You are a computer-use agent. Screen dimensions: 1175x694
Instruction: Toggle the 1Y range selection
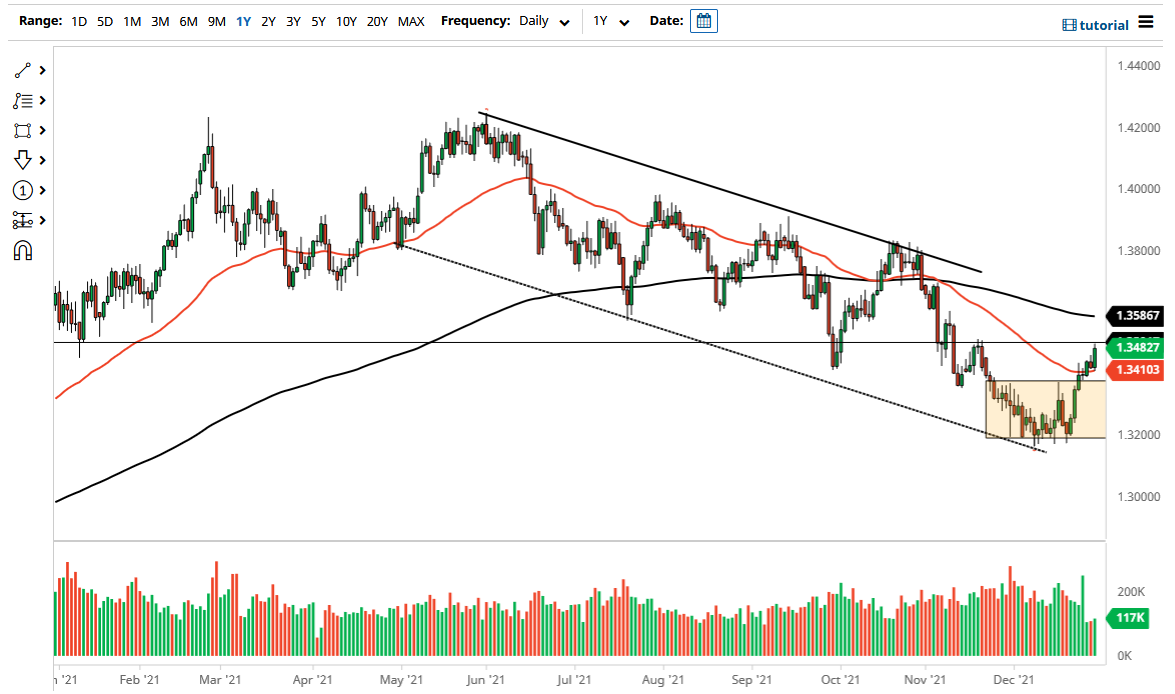pos(241,20)
